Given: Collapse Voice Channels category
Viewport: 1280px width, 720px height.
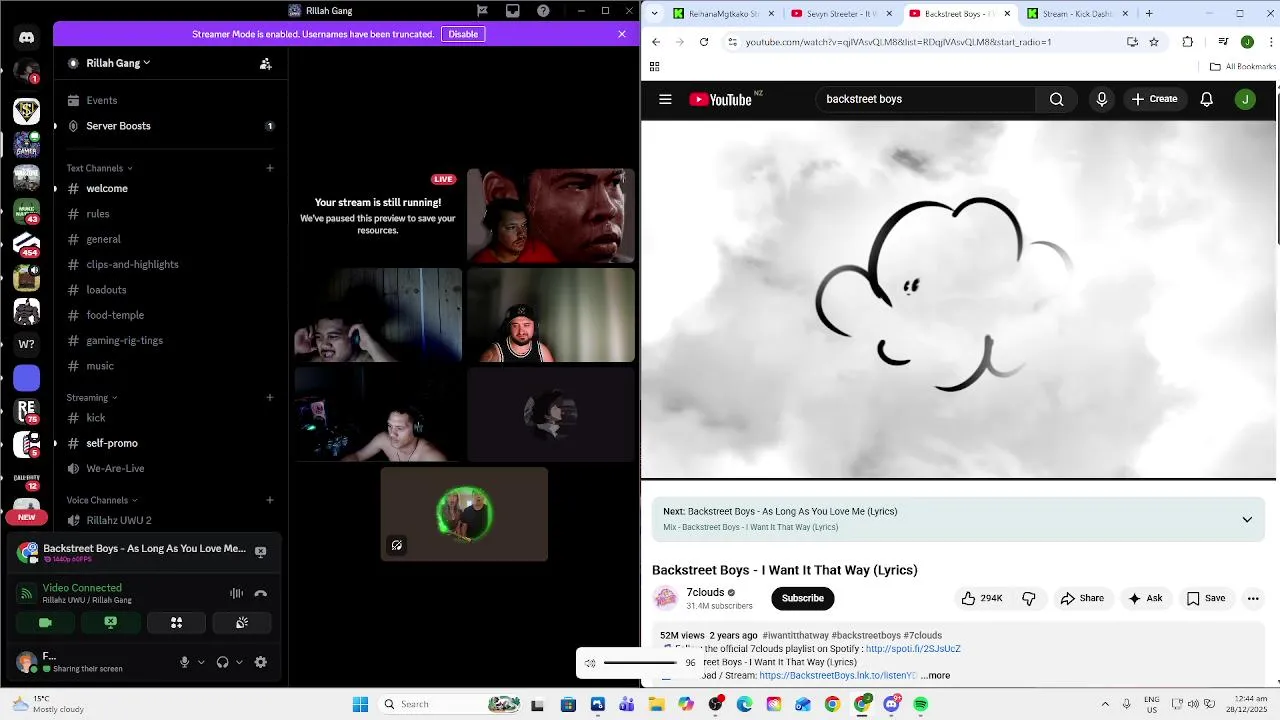Looking at the screenshot, I should point(102,500).
